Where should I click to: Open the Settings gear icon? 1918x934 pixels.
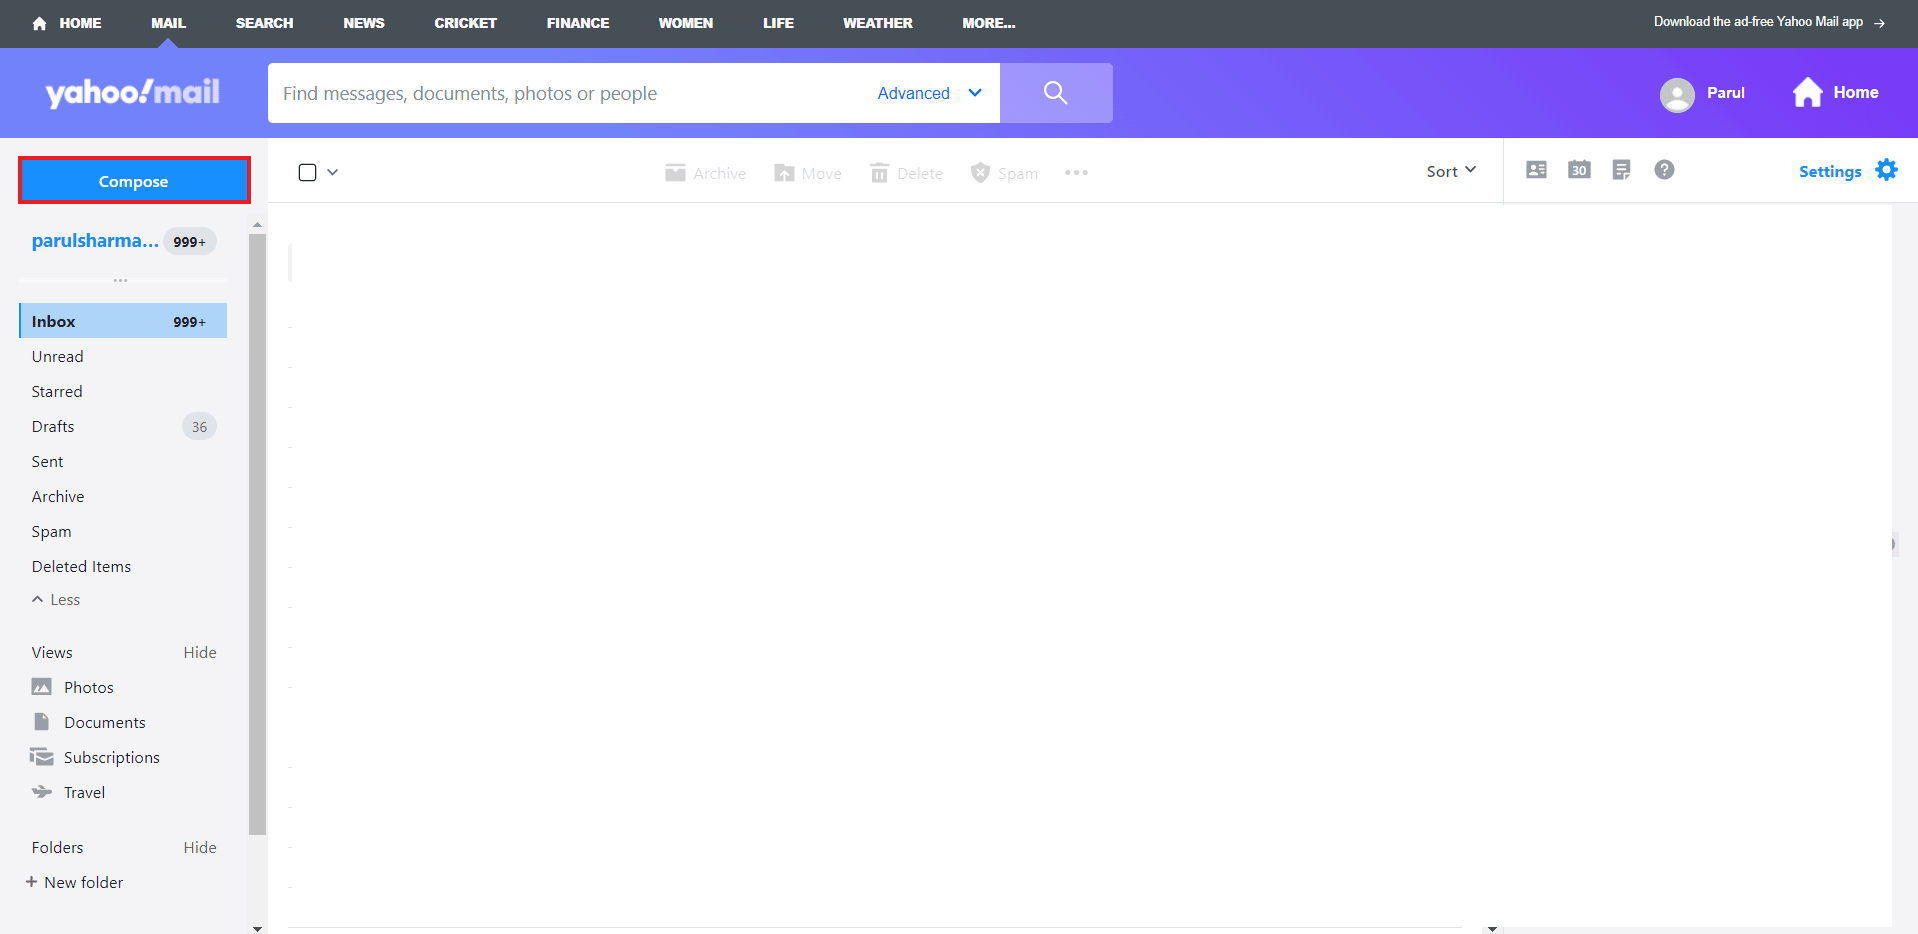pyautogui.click(x=1886, y=170)
